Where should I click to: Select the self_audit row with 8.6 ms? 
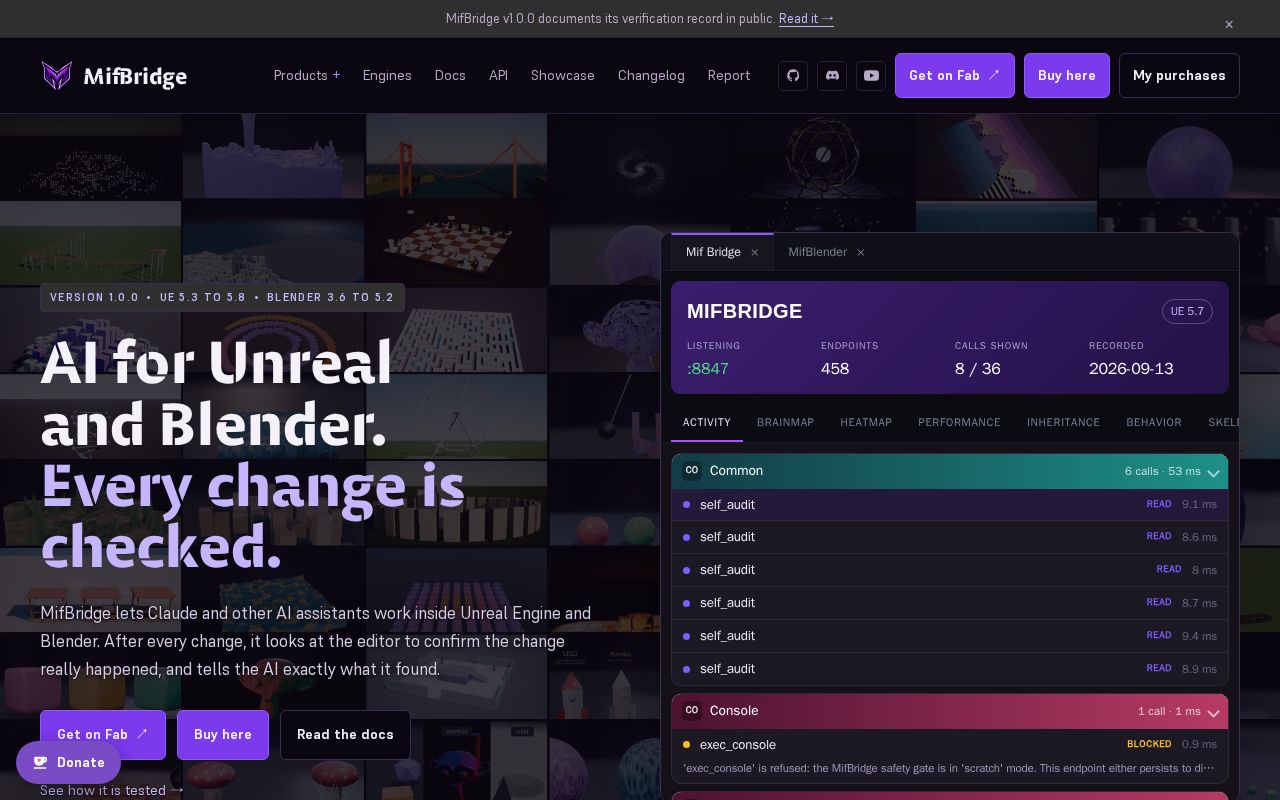950,537
